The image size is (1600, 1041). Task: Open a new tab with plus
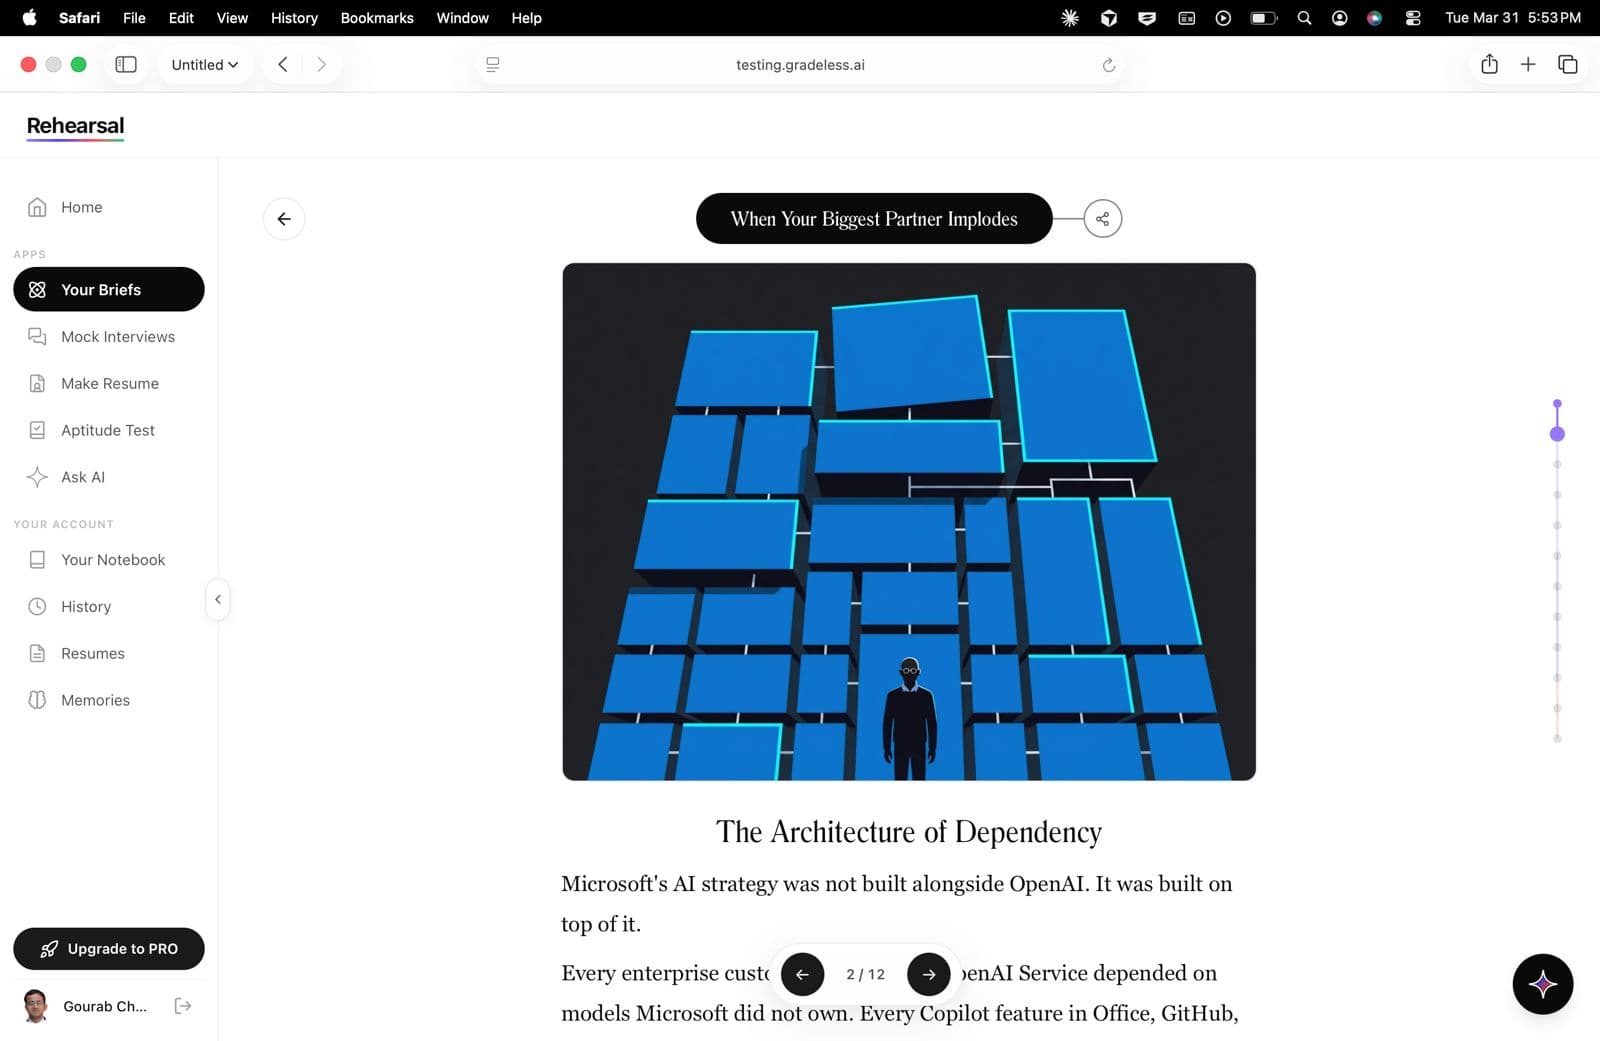coord(1528,64)
